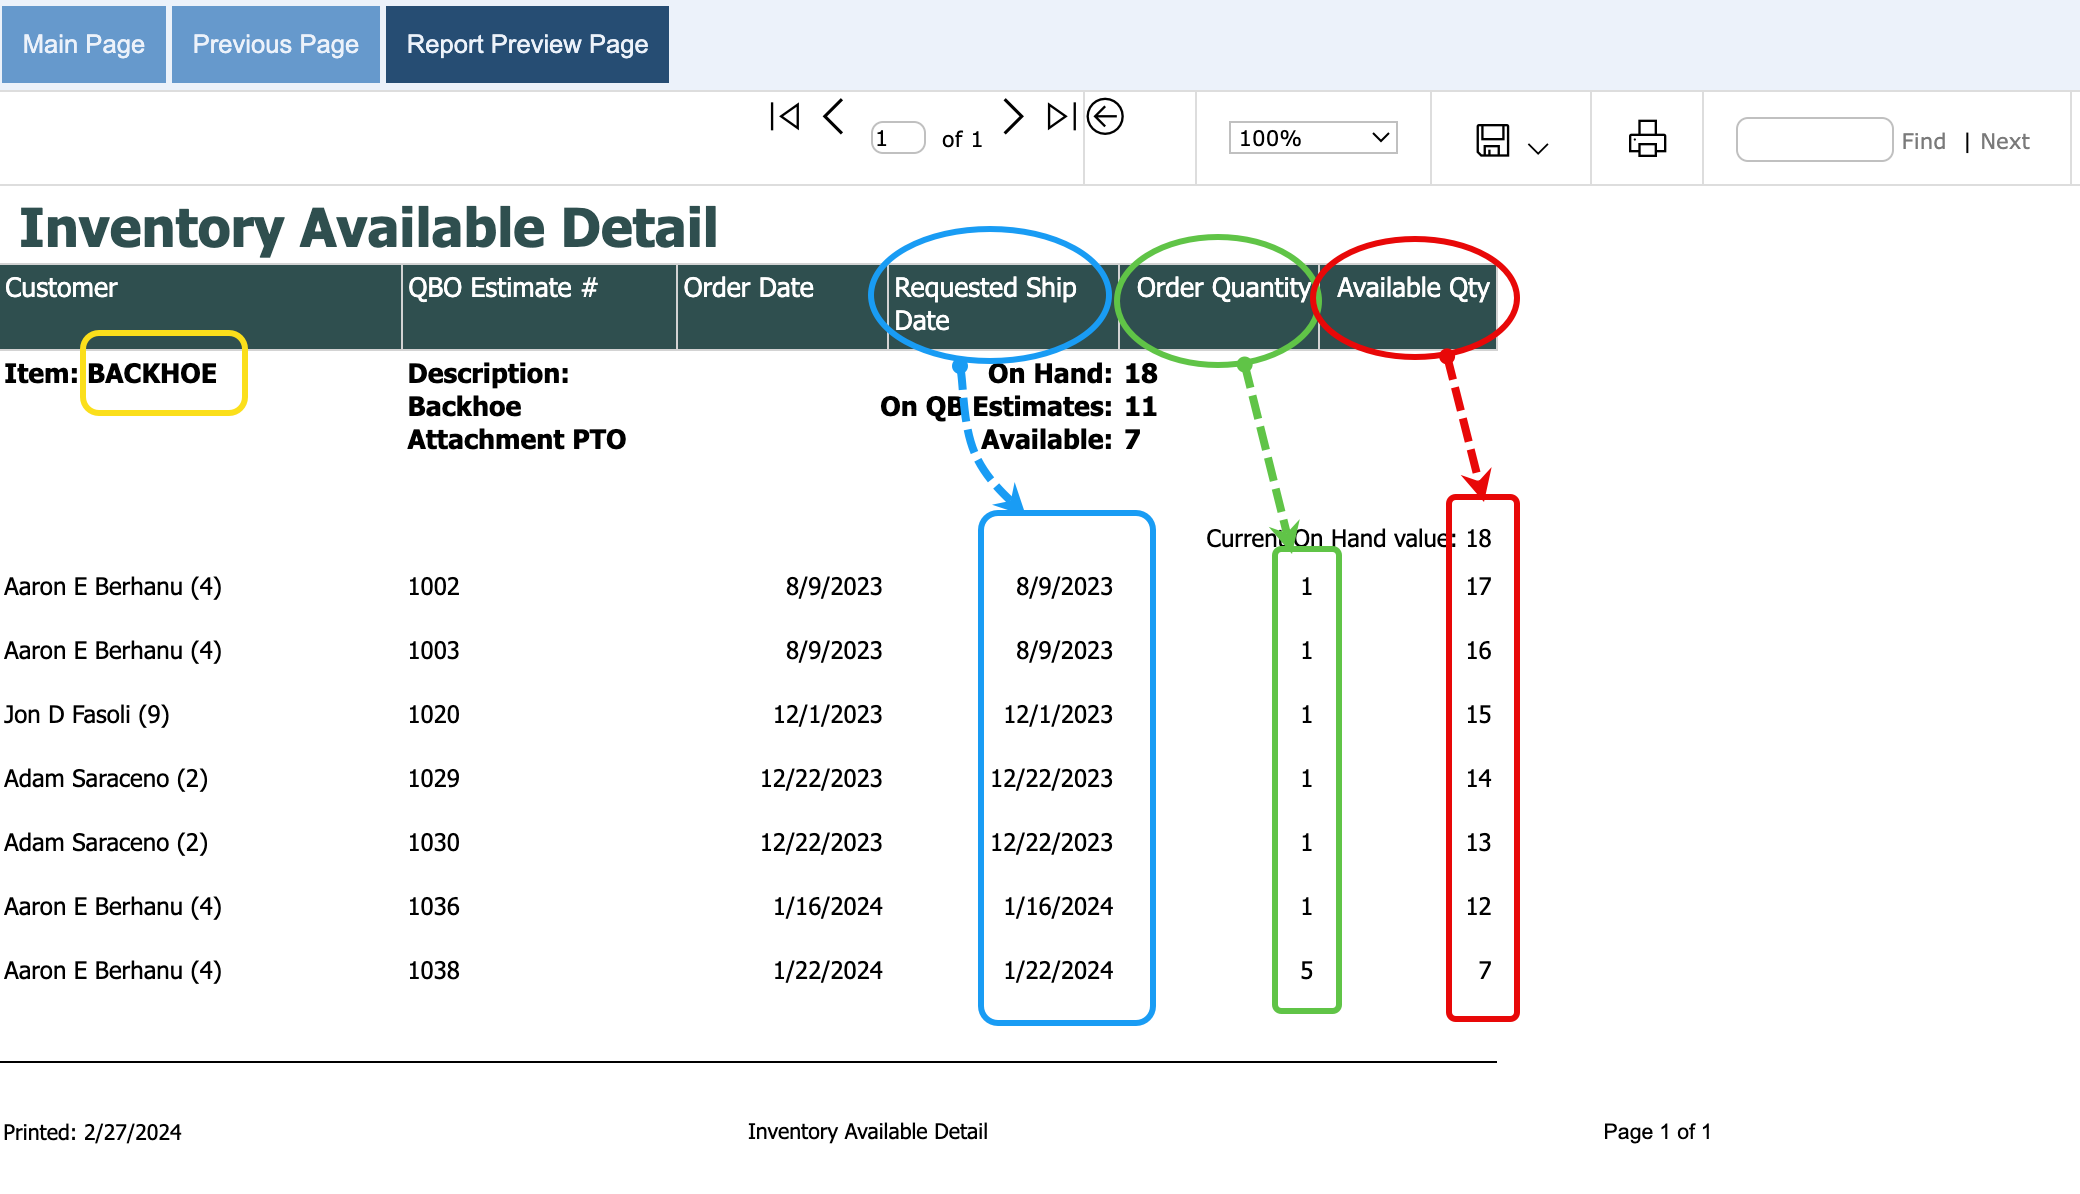Viewport: 2080px width, 1194px height.
Task: Go to Previous Page tab
Action: (275, 44)
